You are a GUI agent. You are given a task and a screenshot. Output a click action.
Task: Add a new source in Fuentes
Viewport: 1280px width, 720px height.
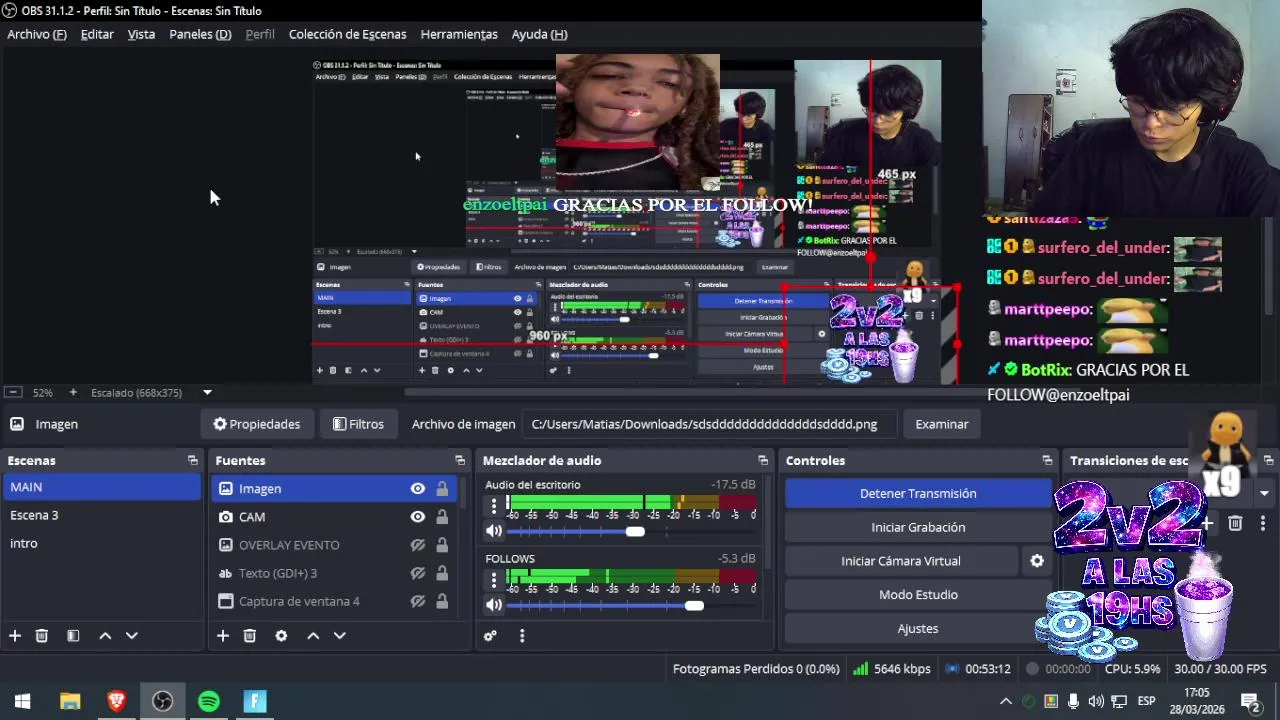[223, 636]
